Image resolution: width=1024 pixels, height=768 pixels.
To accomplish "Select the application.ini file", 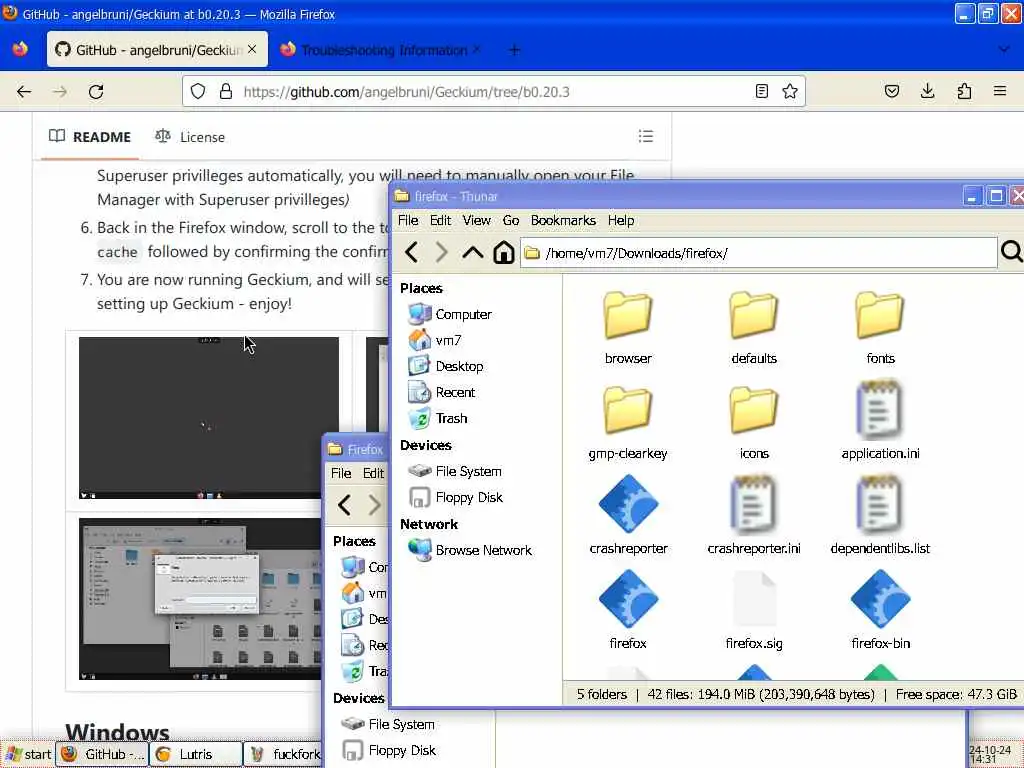I will [880, 421].
